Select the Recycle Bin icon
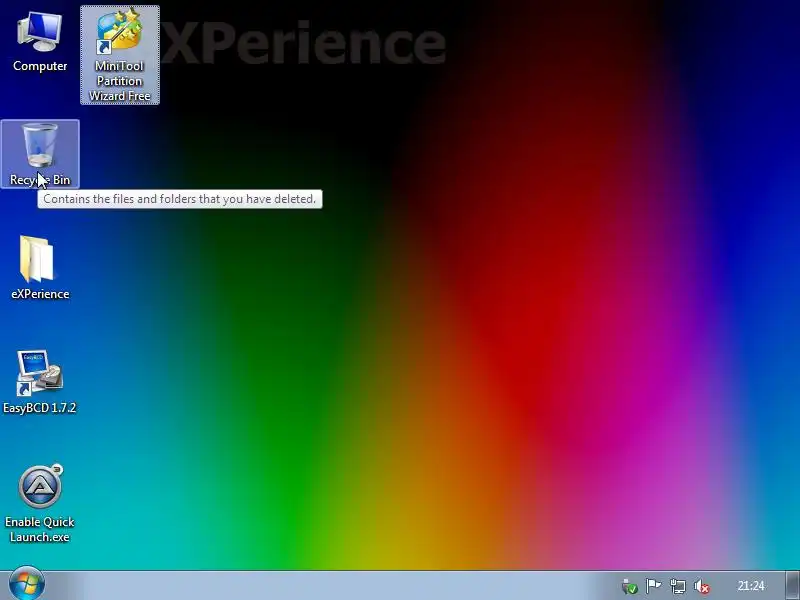 [x=40, y=154]
